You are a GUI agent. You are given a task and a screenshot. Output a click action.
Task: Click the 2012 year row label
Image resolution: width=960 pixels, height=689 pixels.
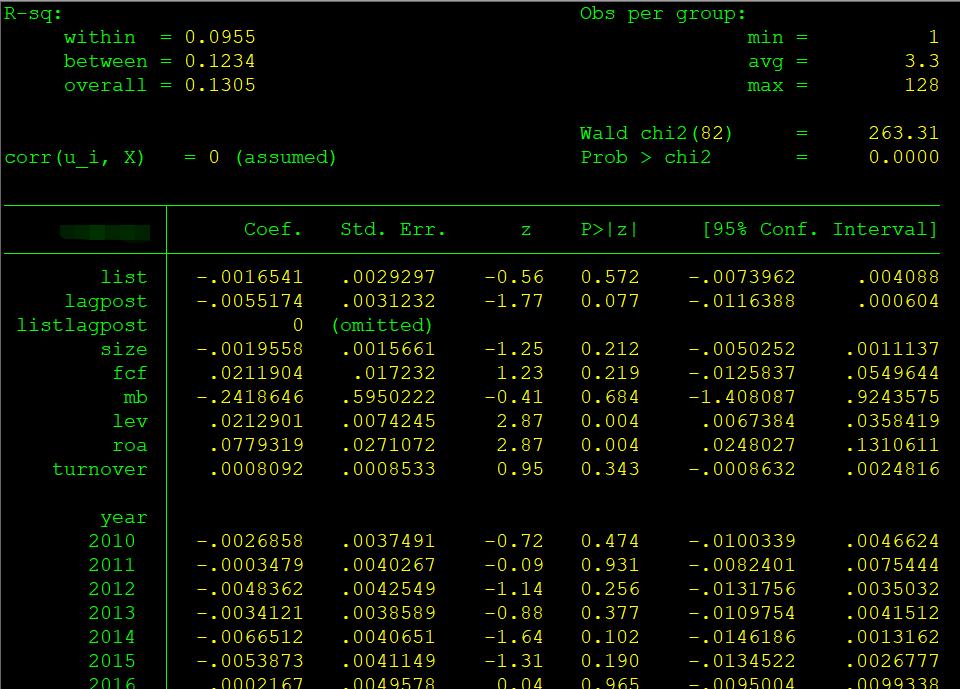click(112, 589)
